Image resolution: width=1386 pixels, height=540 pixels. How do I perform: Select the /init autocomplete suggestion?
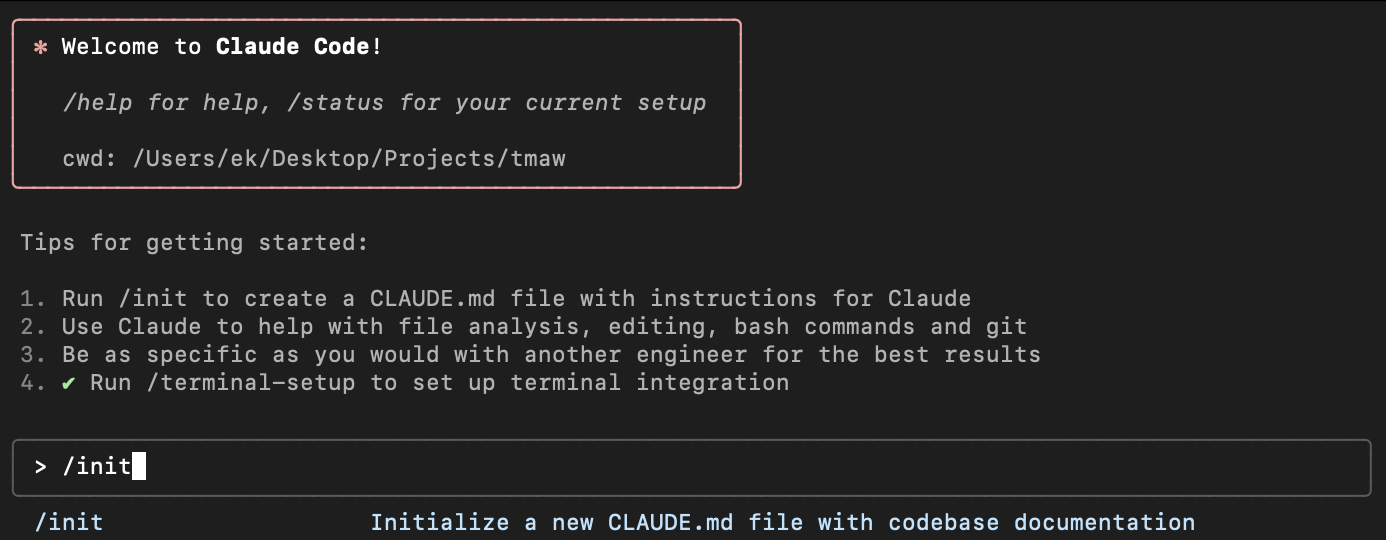(69, 522)
